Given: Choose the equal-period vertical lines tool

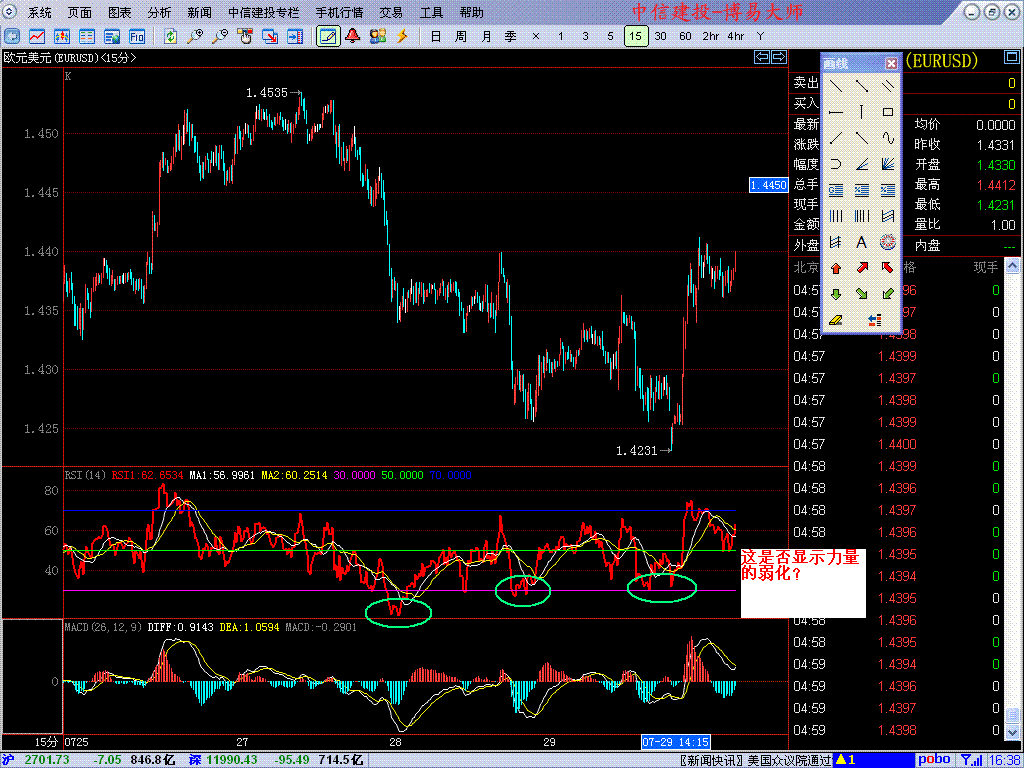Looking at the screenshot, I should [835, 216].
